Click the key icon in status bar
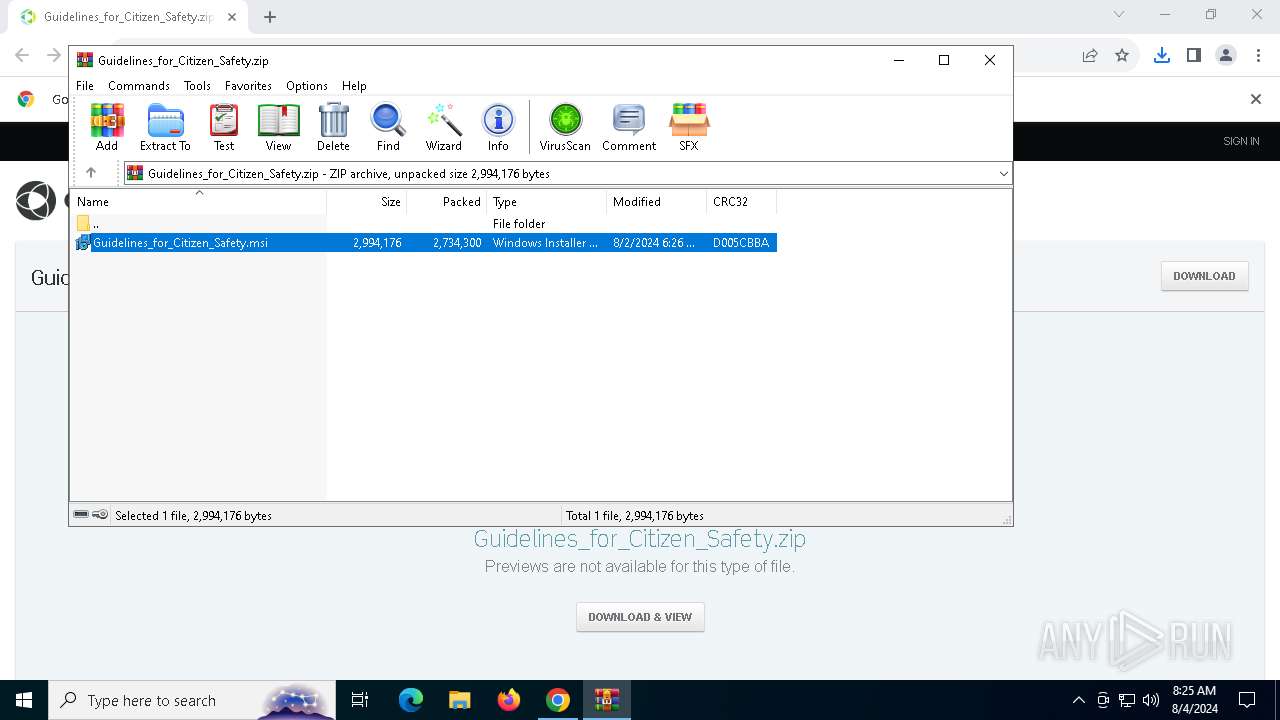Image resolution: width=1280 pixels, height=720 pixels. coord(100,515)
